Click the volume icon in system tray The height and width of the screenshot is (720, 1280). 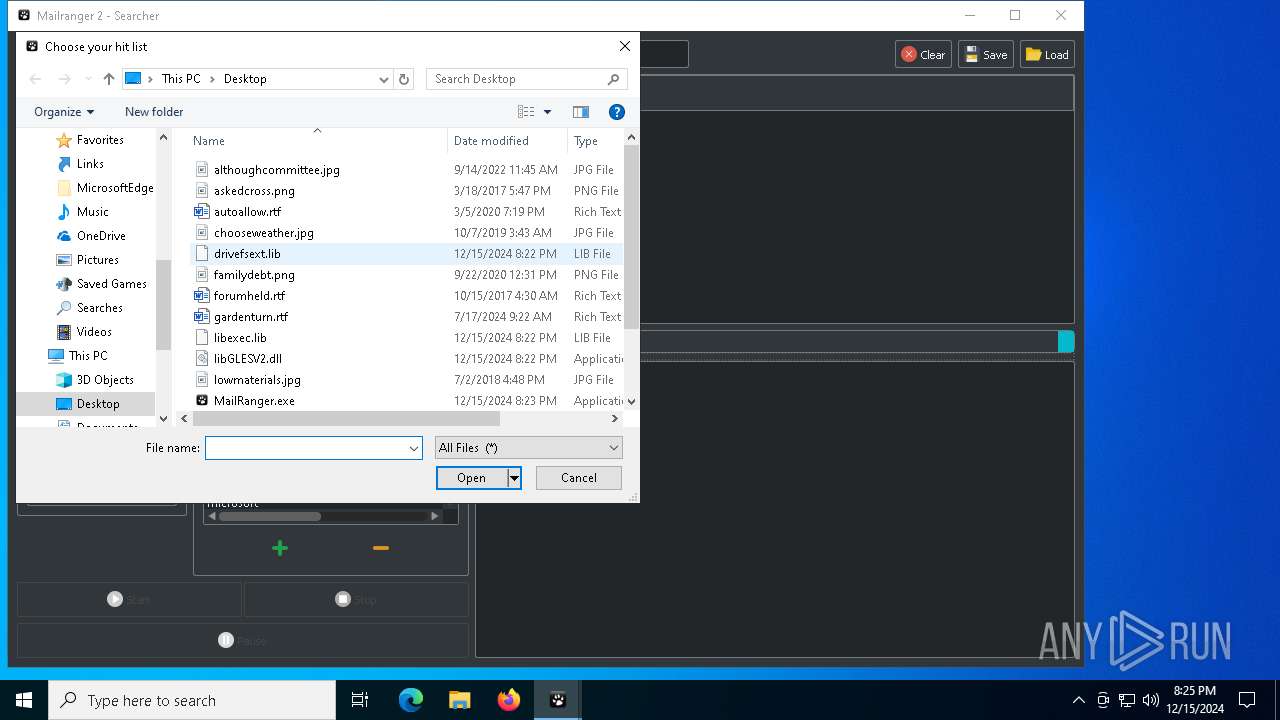[x=1151, y=700]
